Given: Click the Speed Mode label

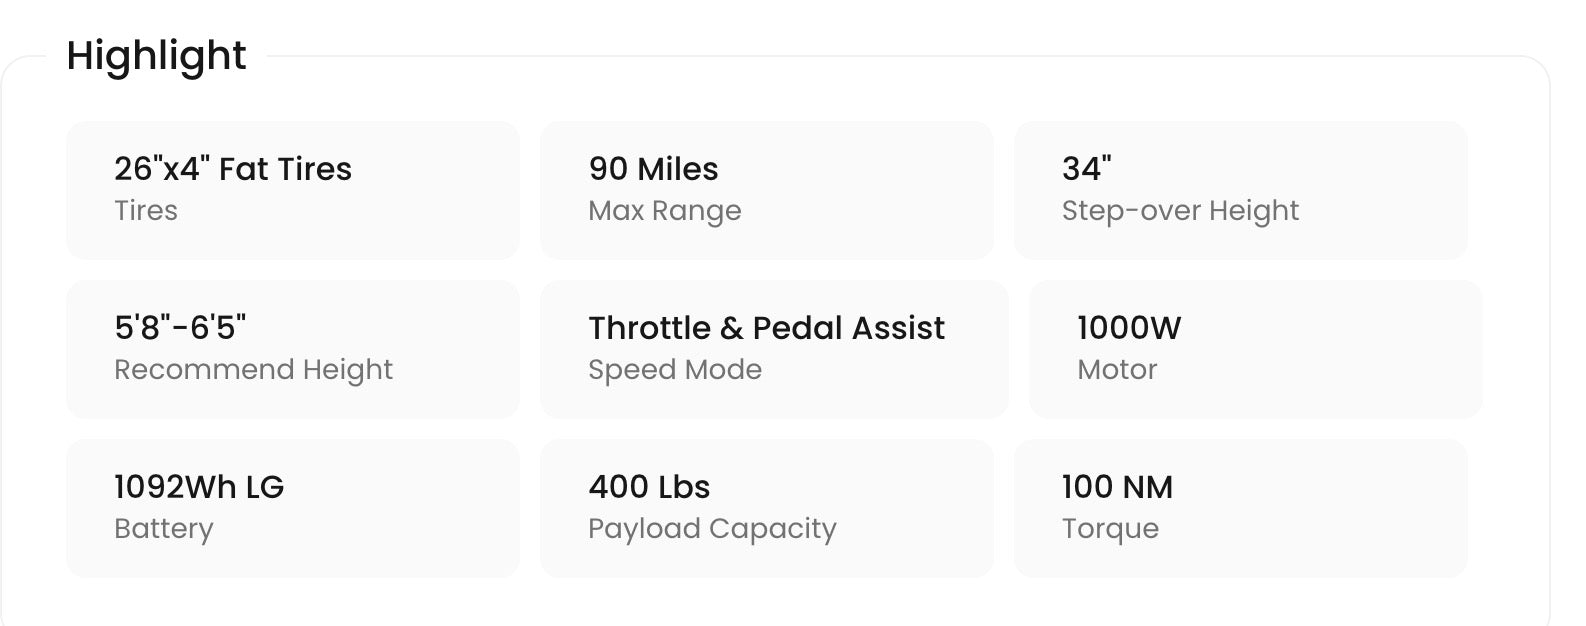Looking at the screenshot, I should pos(675,370).
